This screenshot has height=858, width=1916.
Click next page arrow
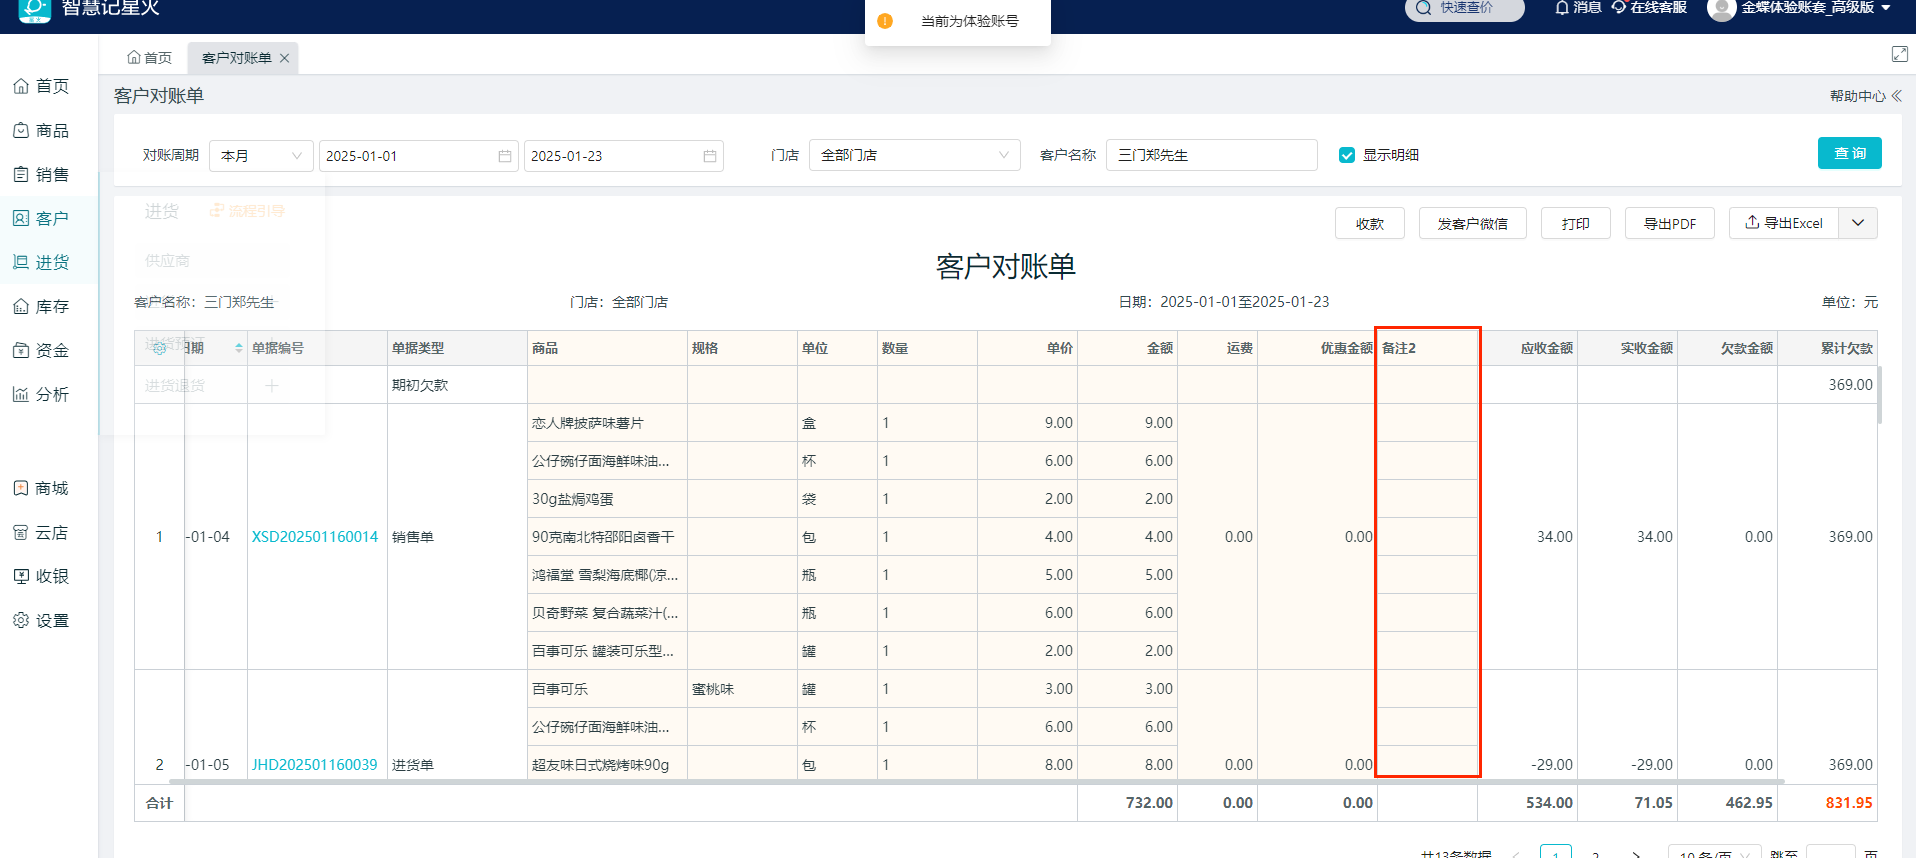(x=1636, y=855)
